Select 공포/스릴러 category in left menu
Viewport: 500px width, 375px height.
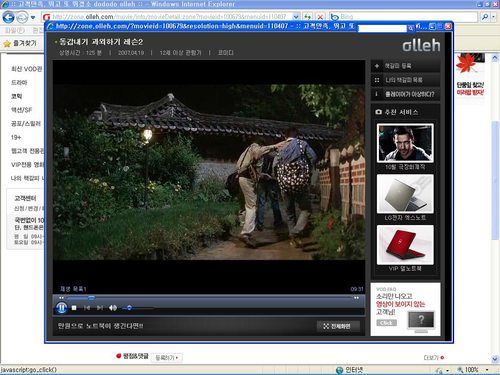[26, 123]
